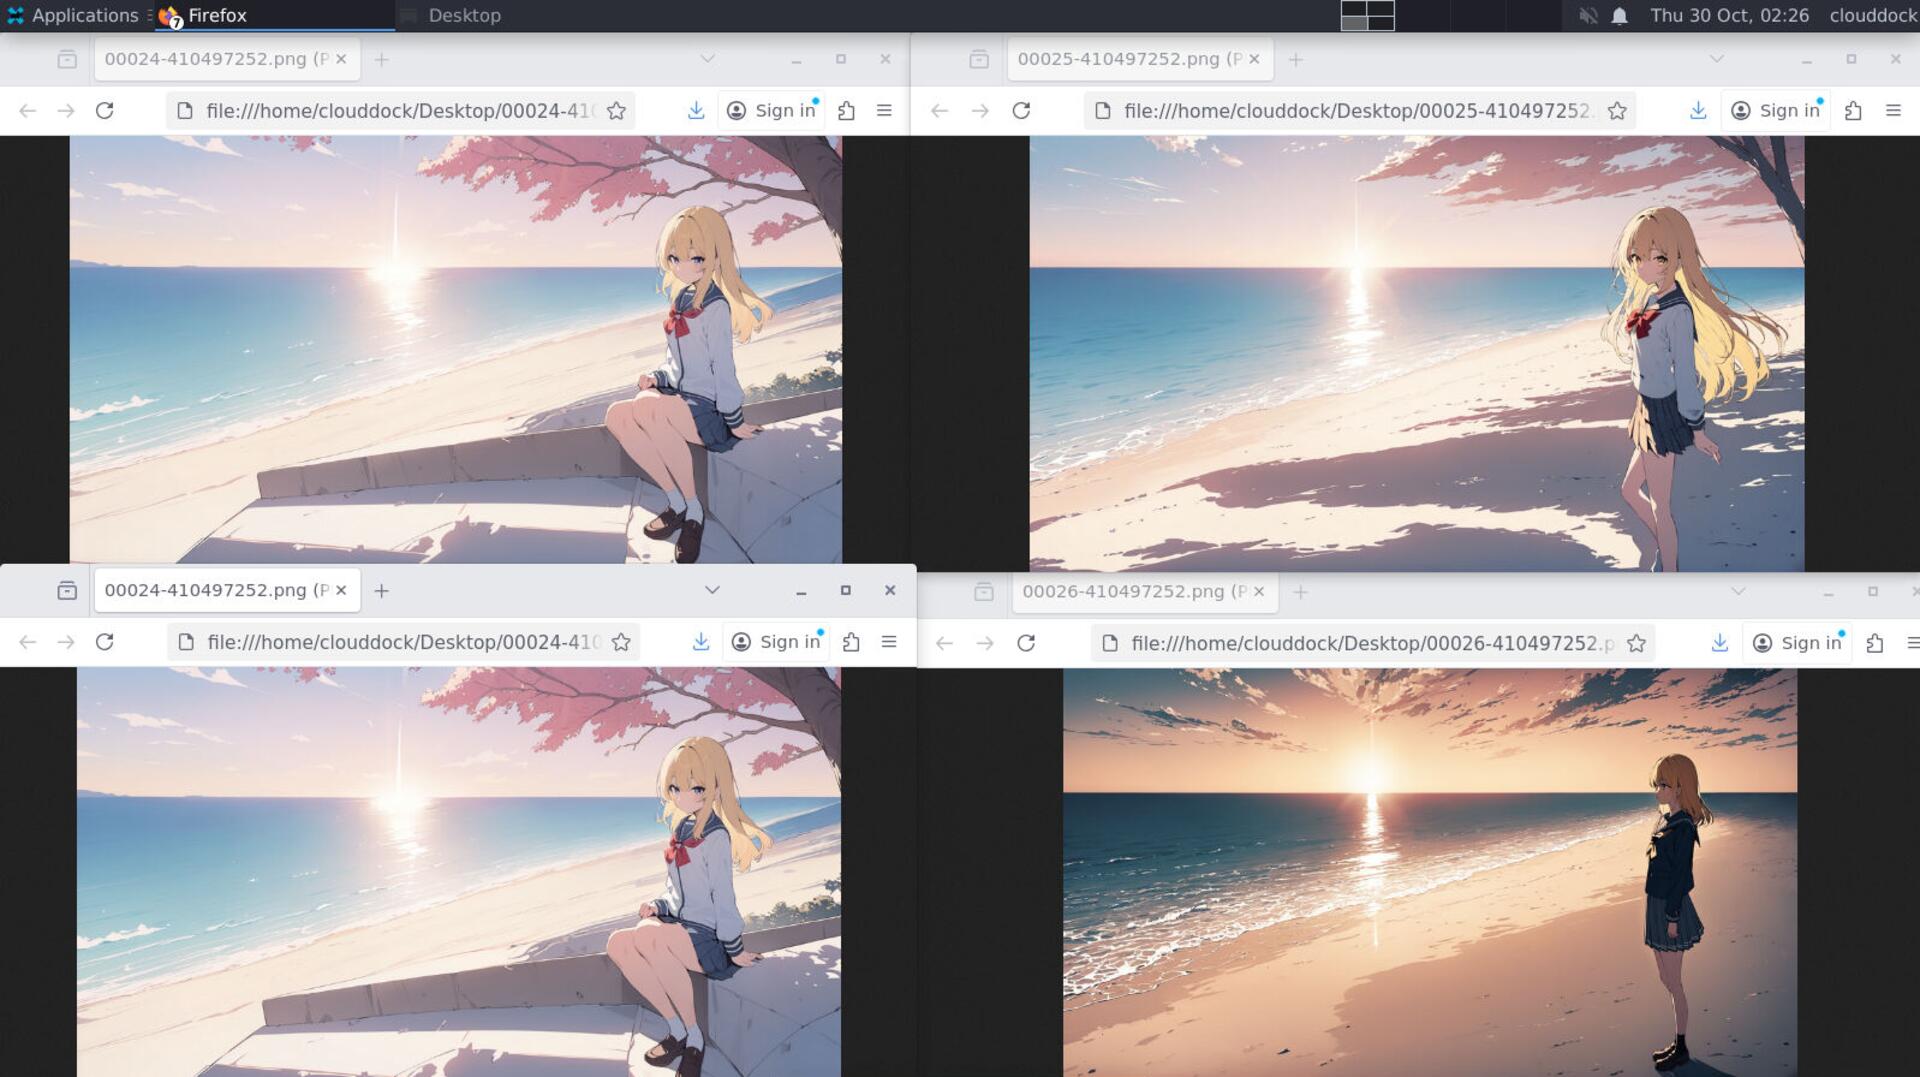Add a new tab beside the 00025 tab

[1296, 60]
